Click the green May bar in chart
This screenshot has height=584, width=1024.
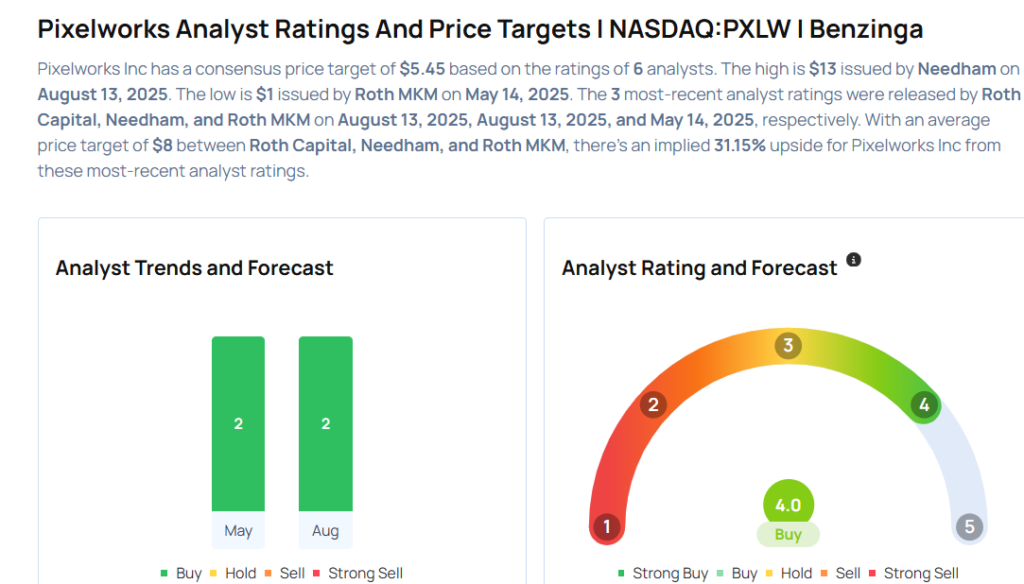click(x=238, y=423)
